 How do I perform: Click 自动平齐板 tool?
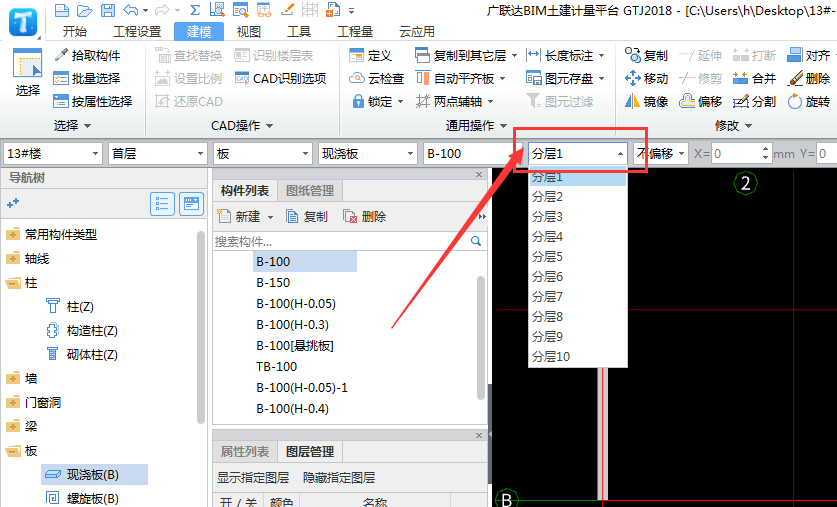tap(461, 78)
